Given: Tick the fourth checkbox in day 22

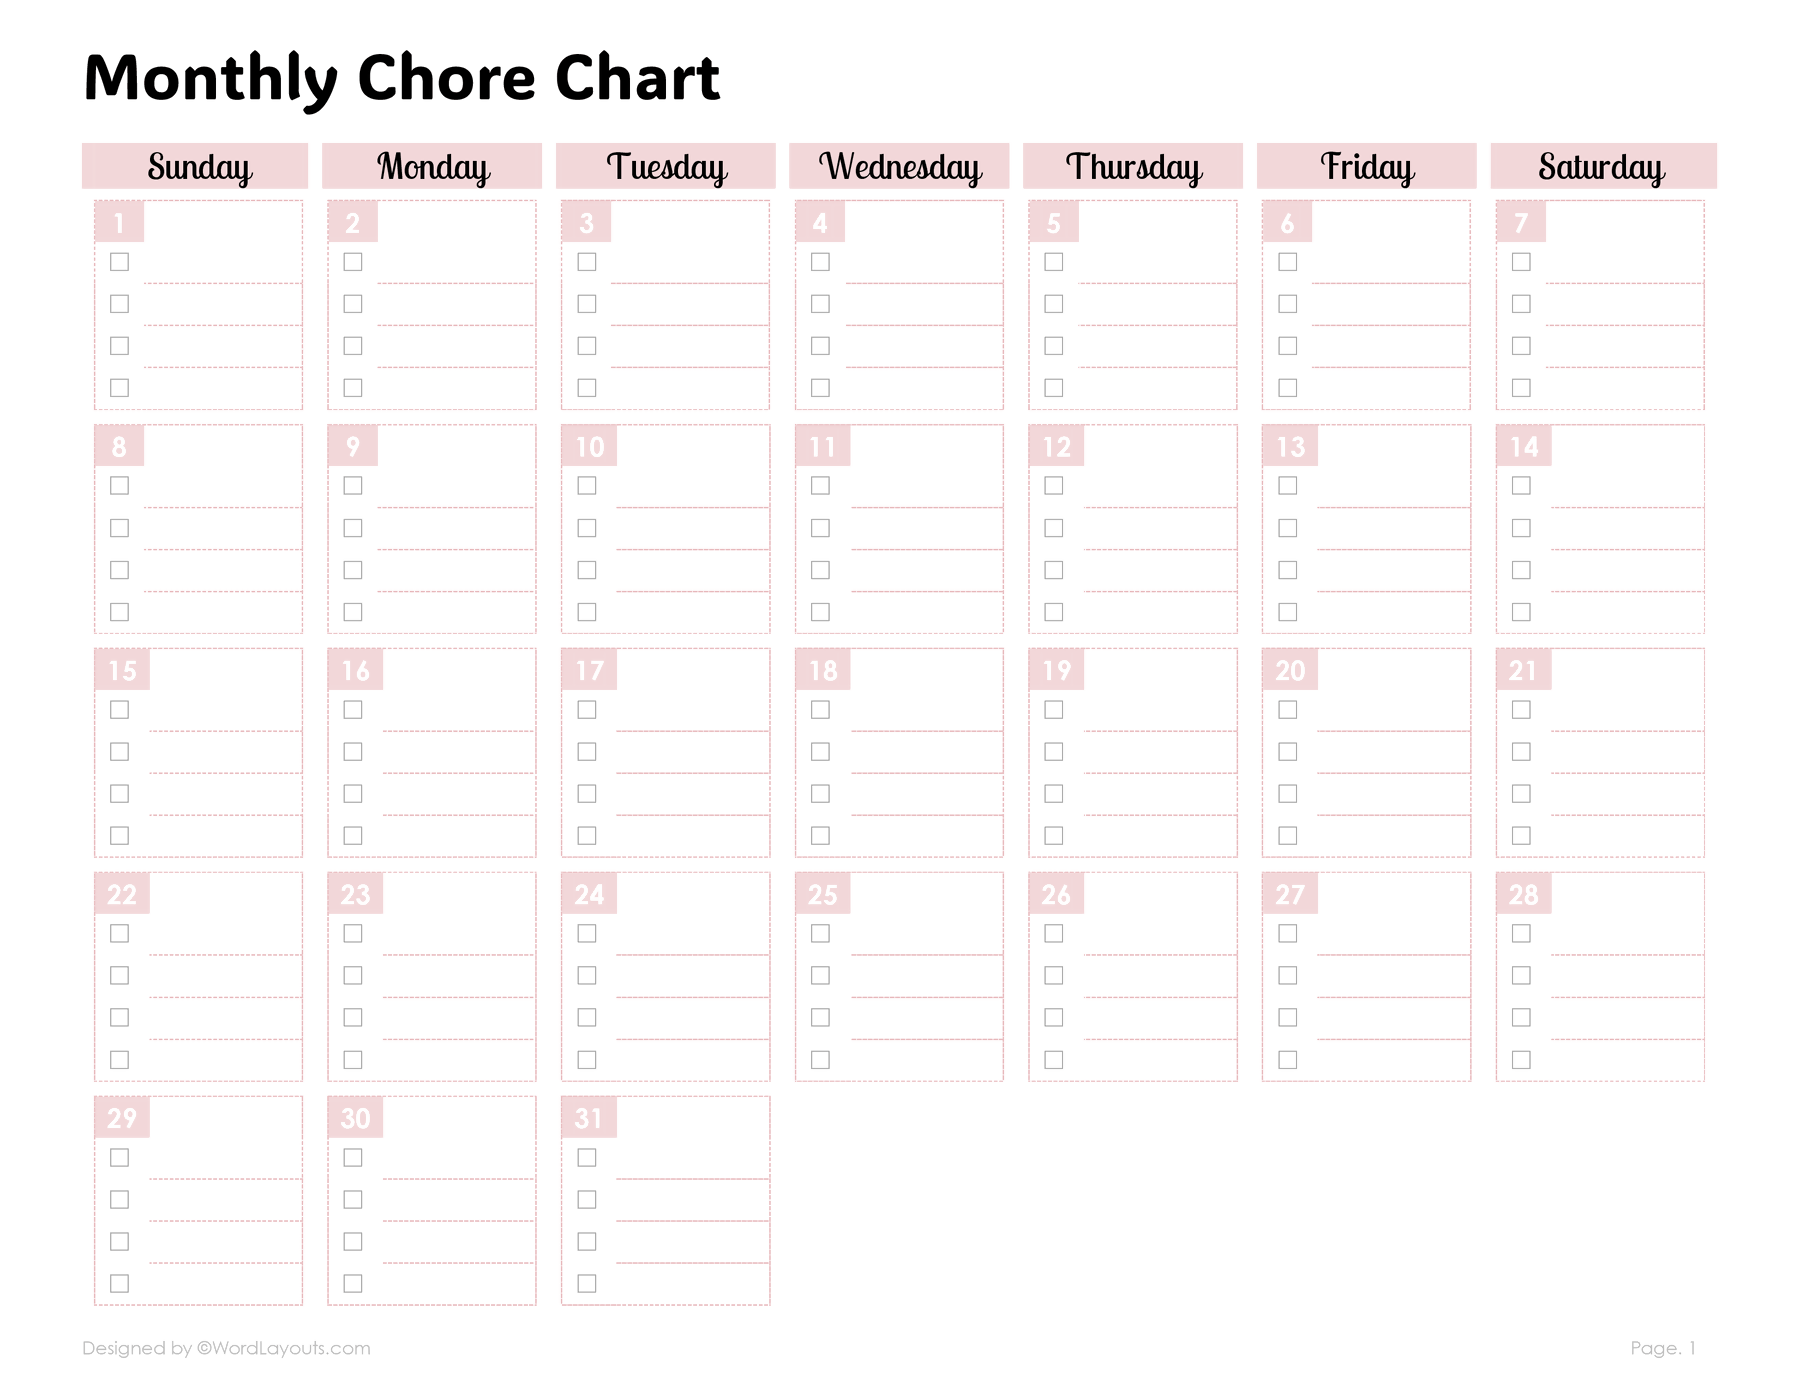Looking at the screenshot, I should tap(120, 1060).
